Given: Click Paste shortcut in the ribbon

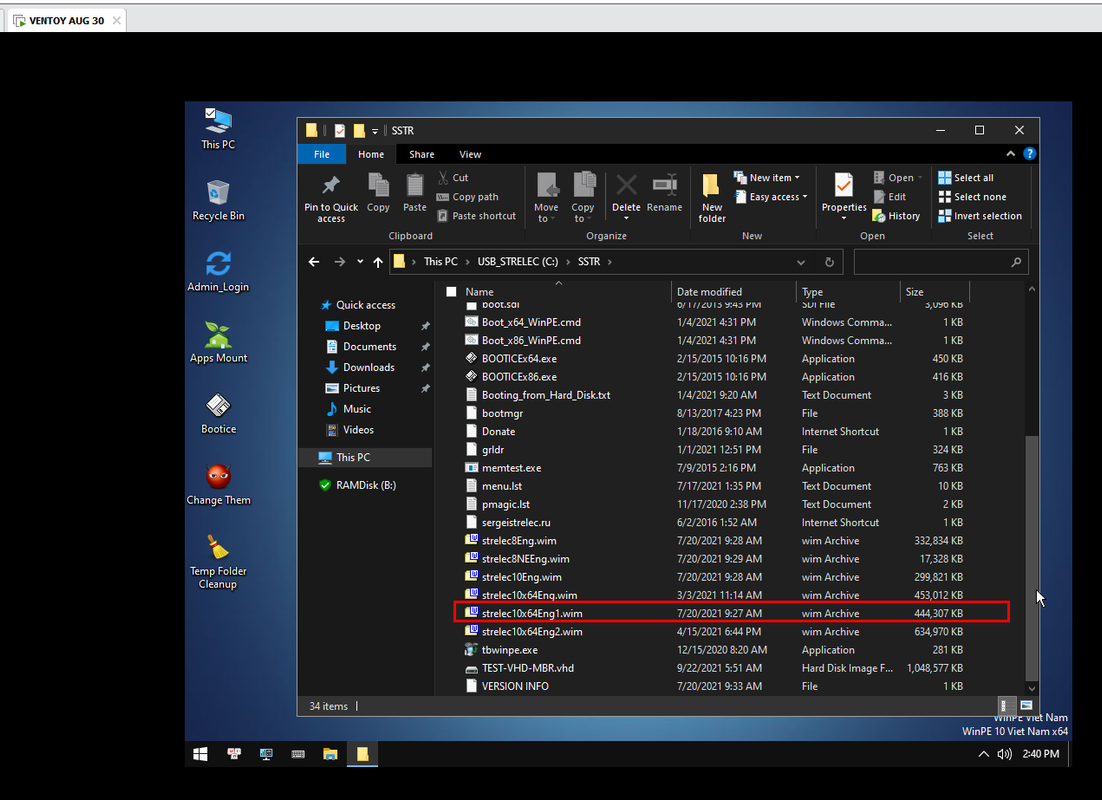Looking at the screenshot, I should click(x=477, y=216).
